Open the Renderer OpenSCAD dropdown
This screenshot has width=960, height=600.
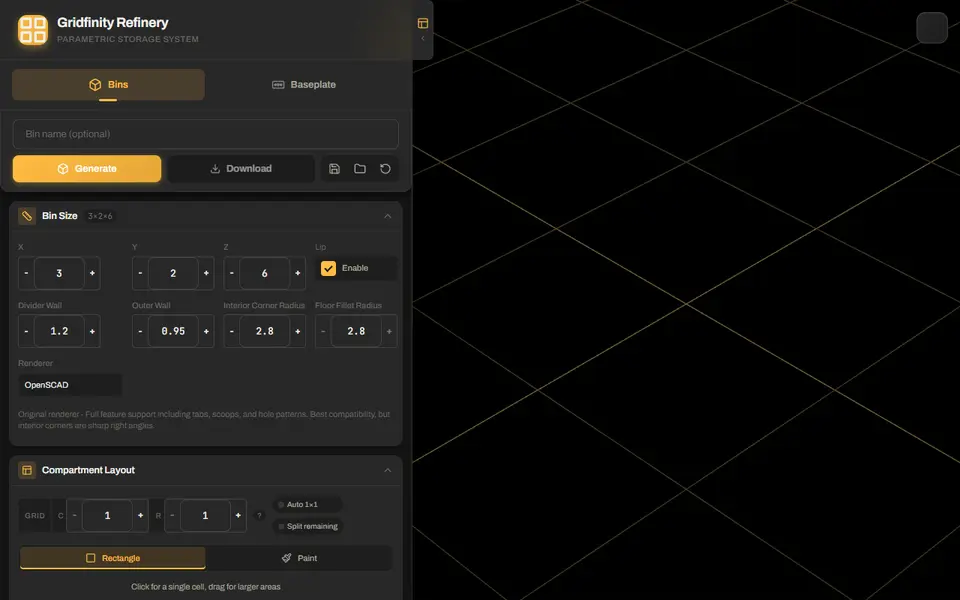coord(70,385)
